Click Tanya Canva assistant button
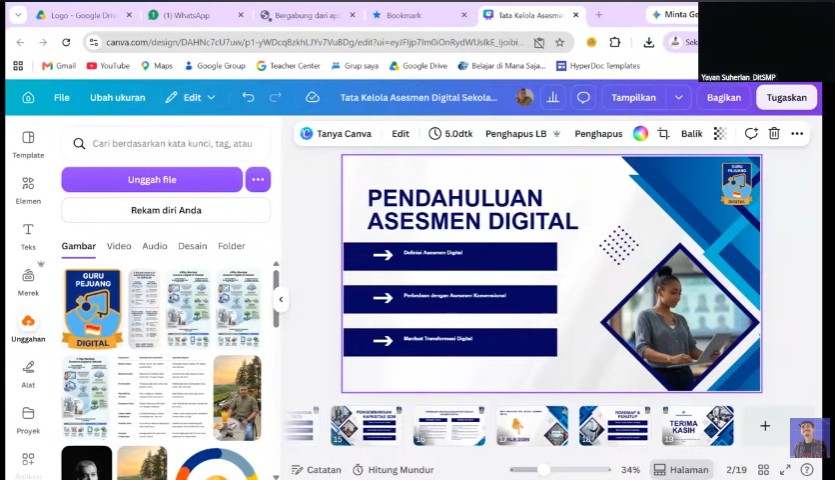Viewport: 835px width, 480px height. (335, 134)
